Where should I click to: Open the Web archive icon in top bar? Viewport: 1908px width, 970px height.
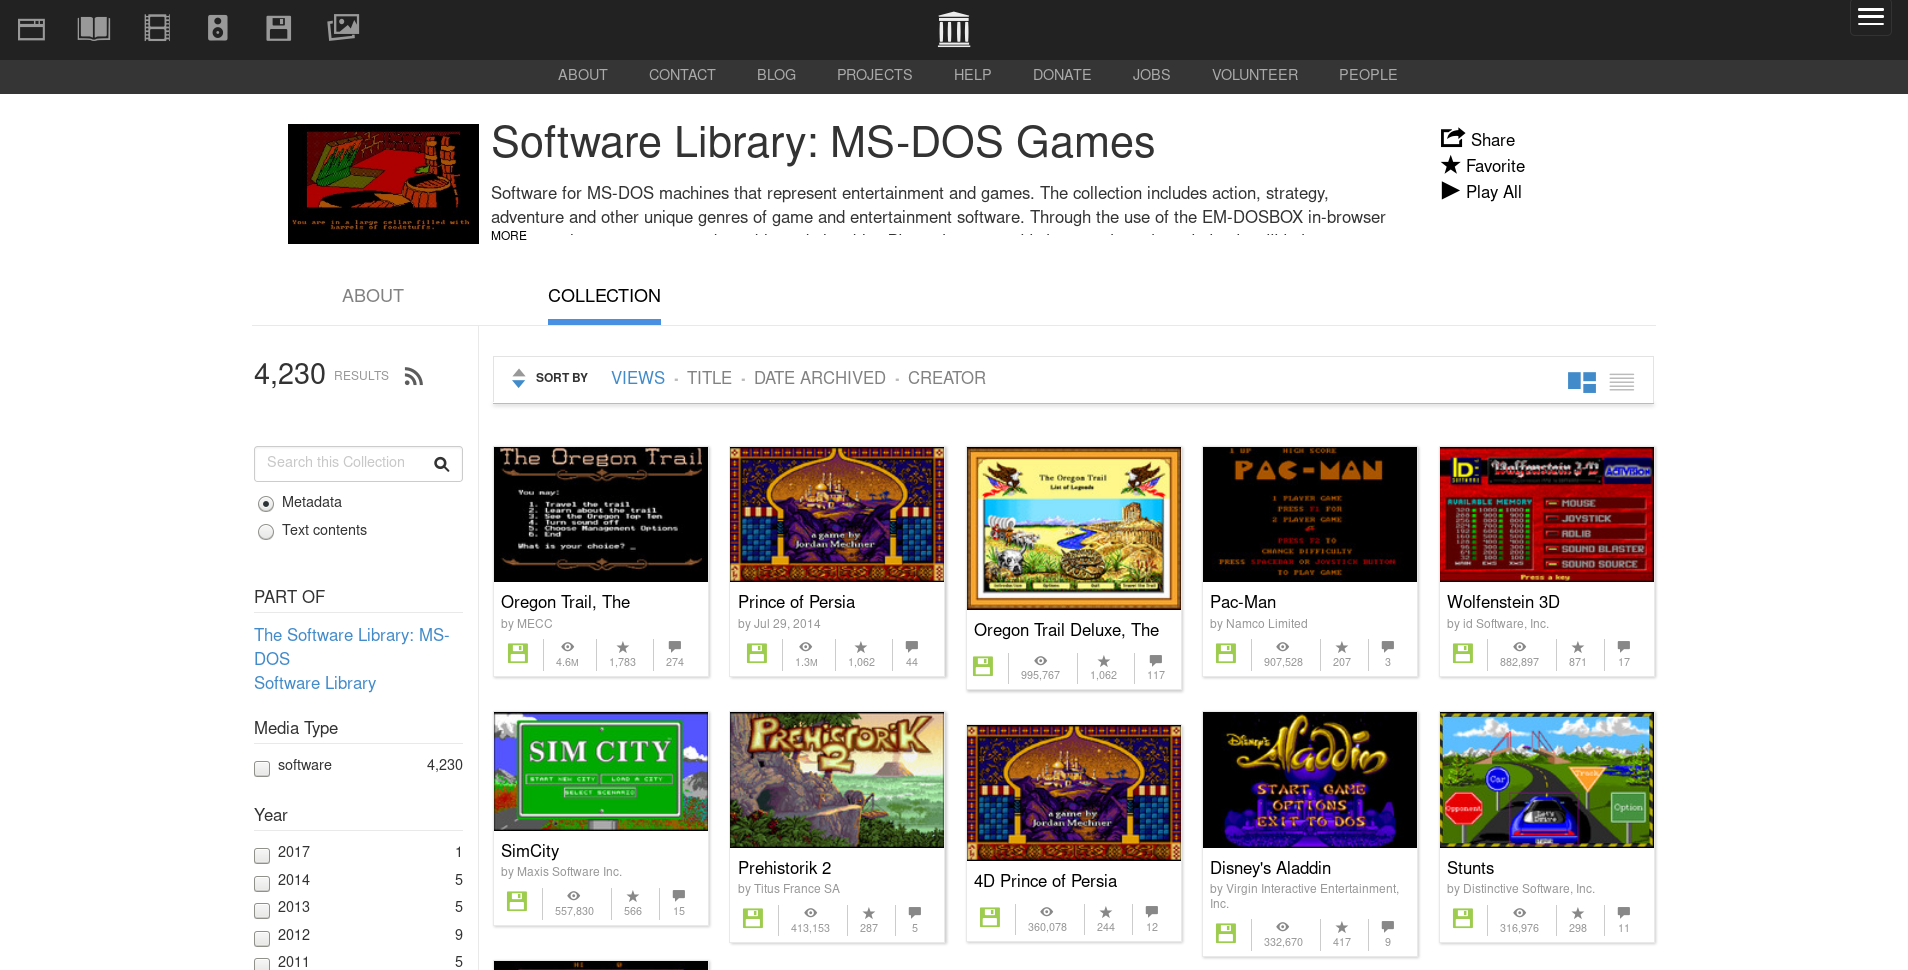(32, 29)
